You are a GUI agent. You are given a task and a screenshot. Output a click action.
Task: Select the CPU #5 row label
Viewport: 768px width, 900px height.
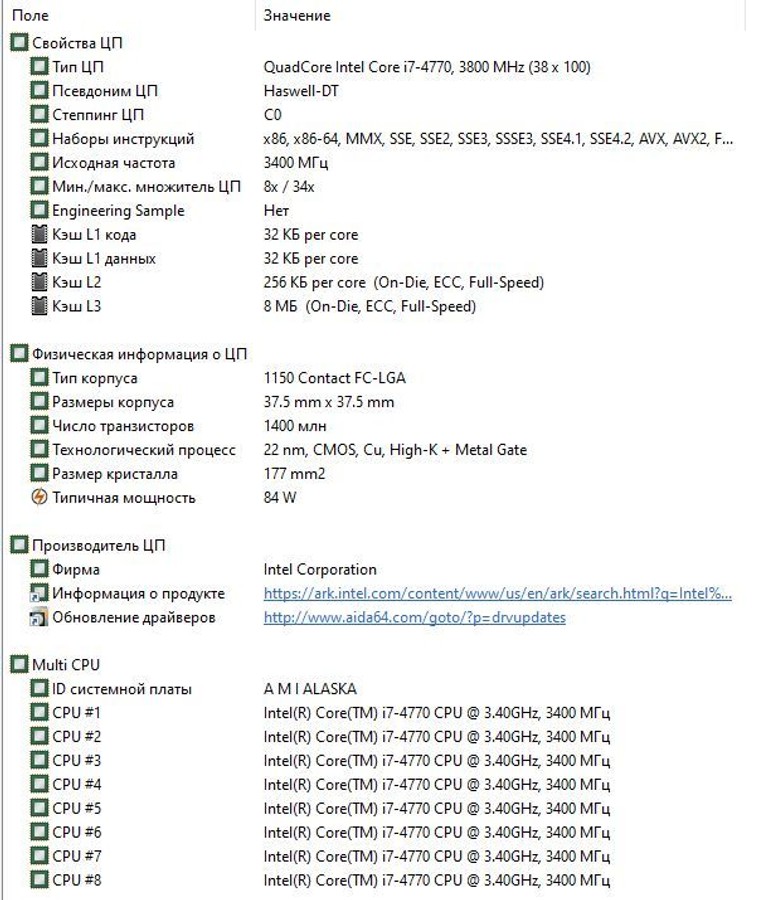tap(76, 808)
